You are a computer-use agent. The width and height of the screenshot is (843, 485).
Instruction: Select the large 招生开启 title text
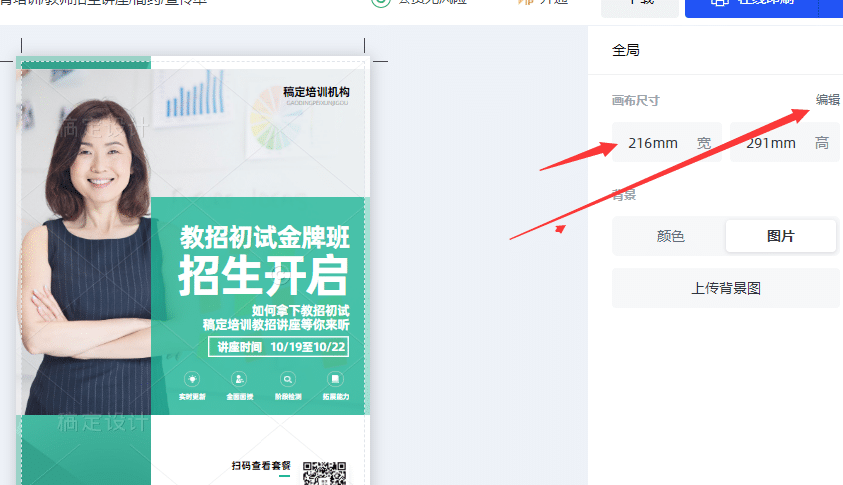pyautogui.click(x=263, y=276)
